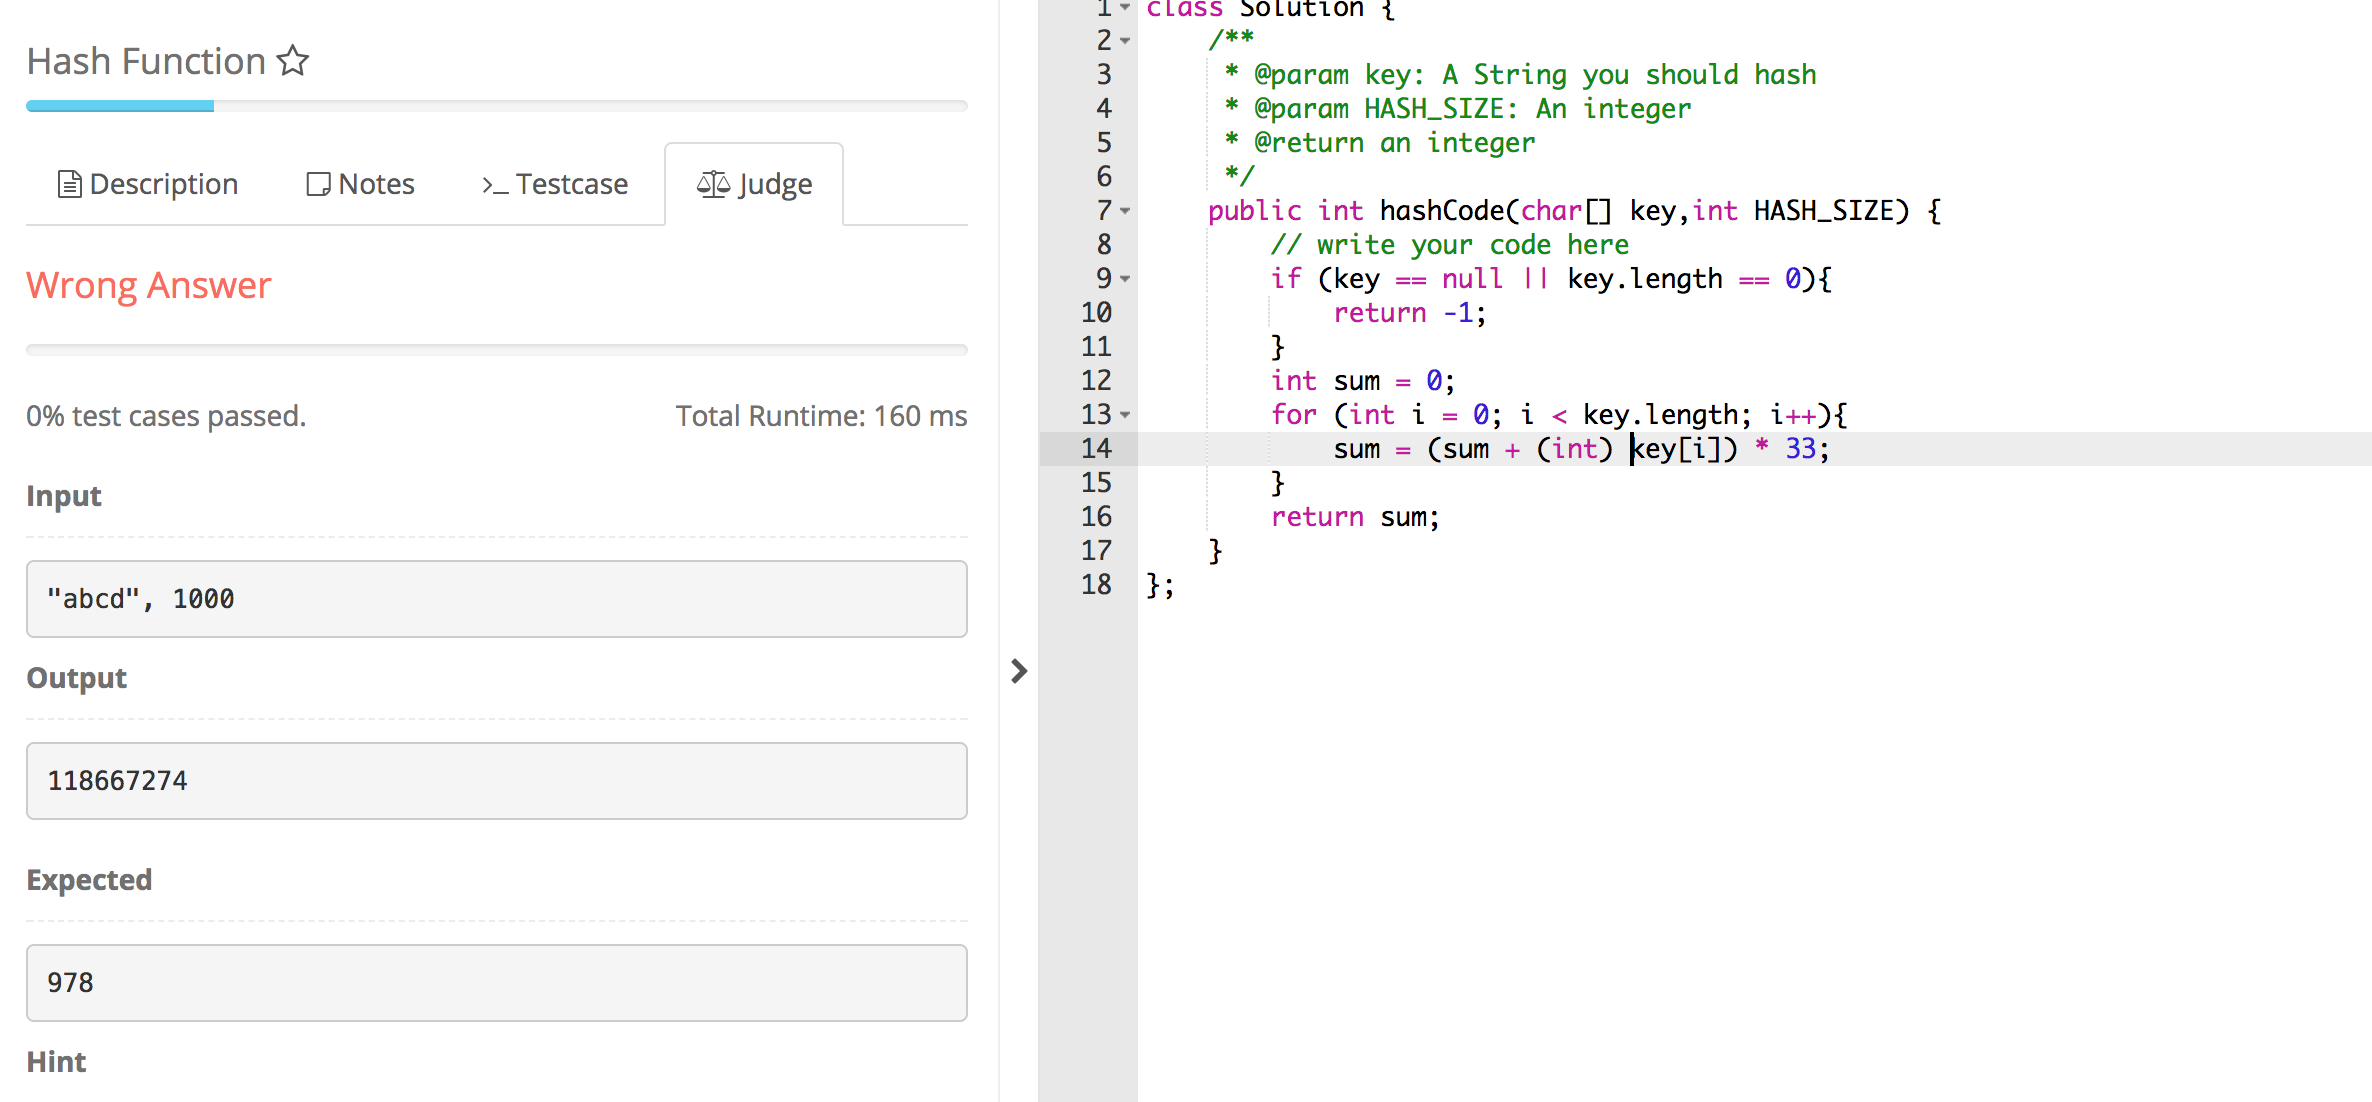Click the document icon on the Description tab
This screenshot has height=1102, width=2372.
pyautogui.click(x=69, y=183)
